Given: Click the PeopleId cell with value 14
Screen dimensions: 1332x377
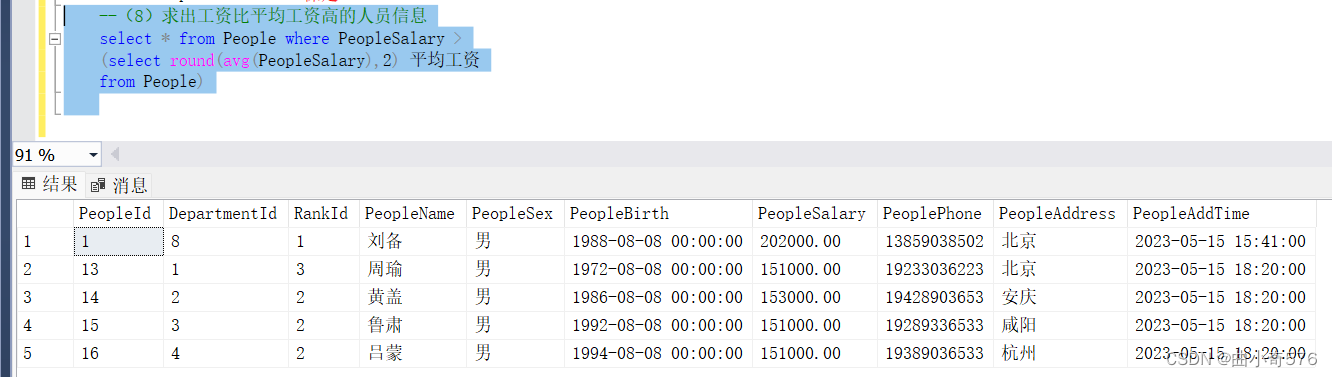Looking at the screenshot, I should (x=118, y=297).
